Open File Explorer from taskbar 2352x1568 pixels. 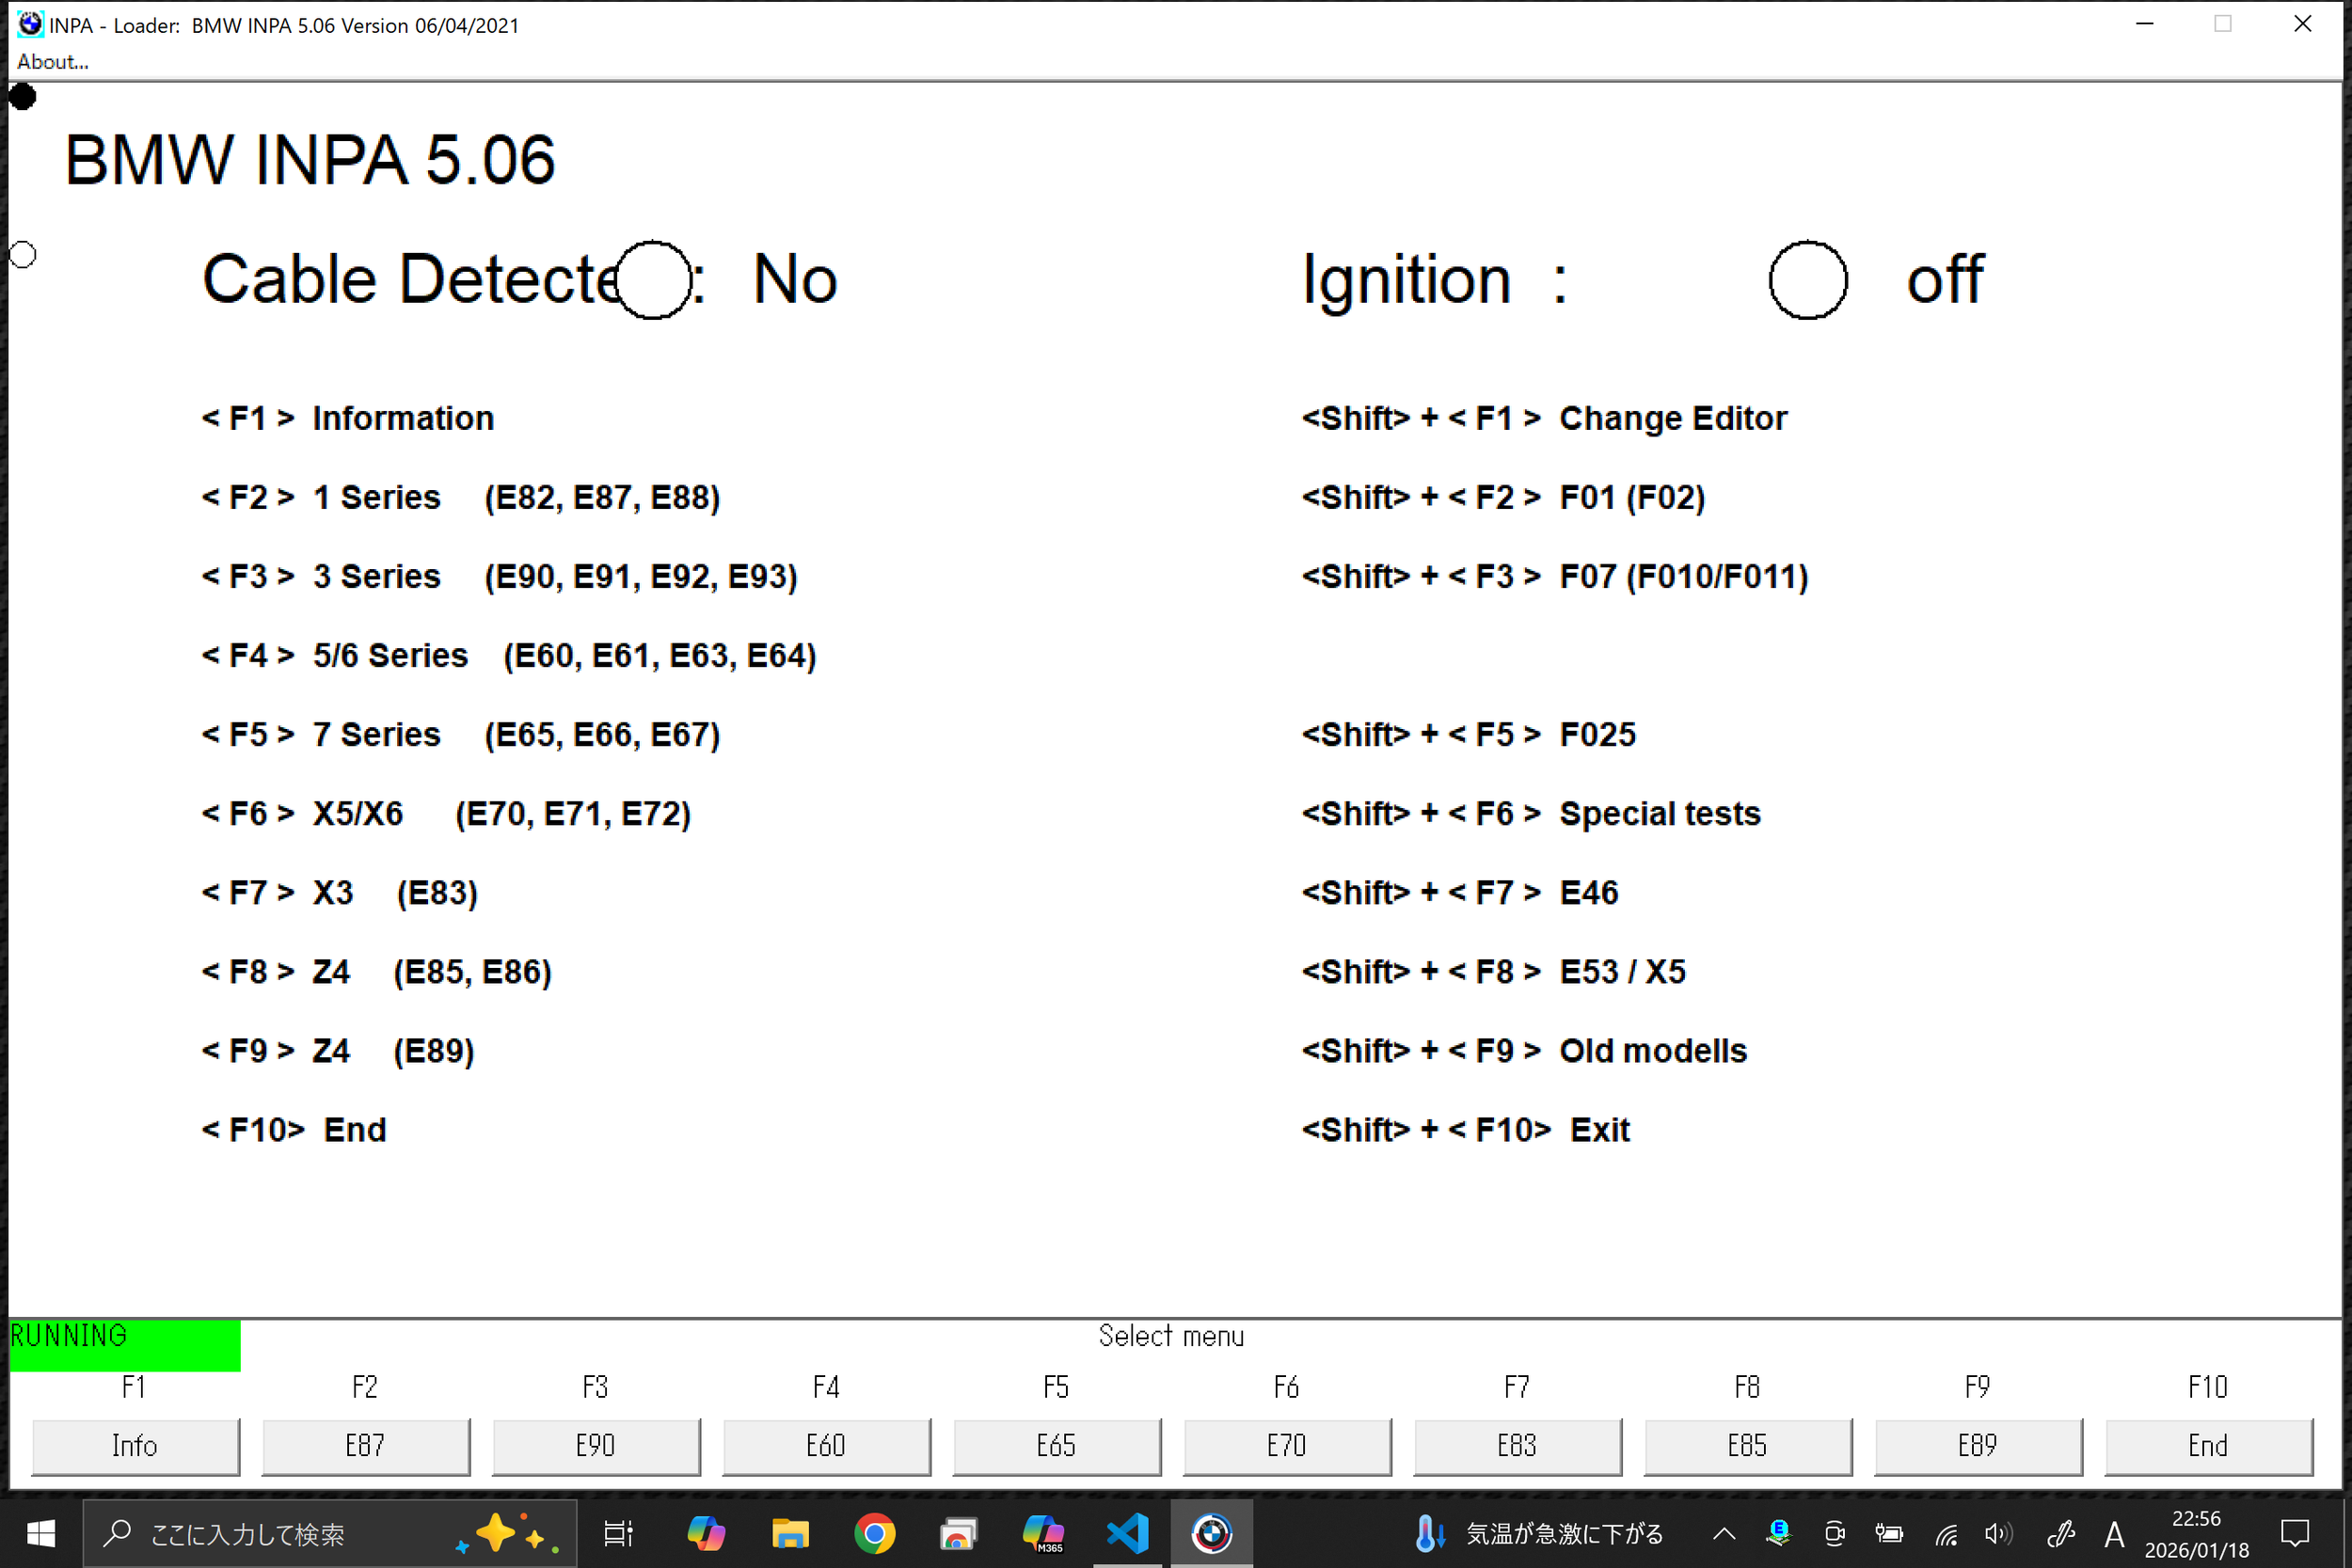(x=790, y=1533)
